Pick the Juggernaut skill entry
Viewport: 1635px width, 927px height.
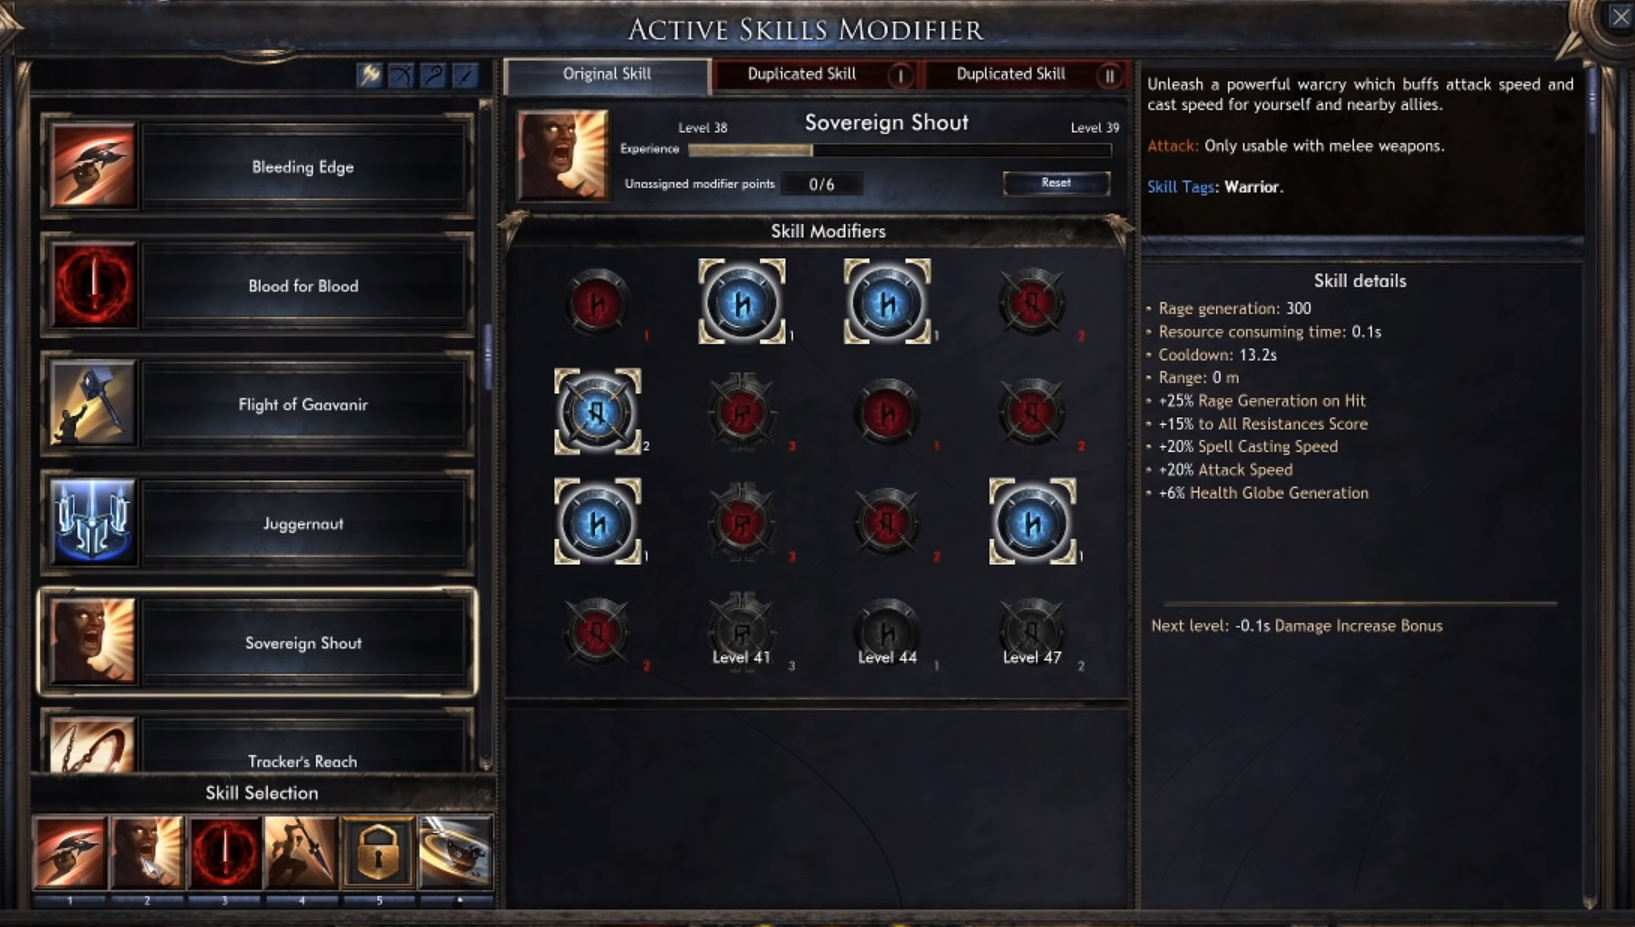point(257,523)
